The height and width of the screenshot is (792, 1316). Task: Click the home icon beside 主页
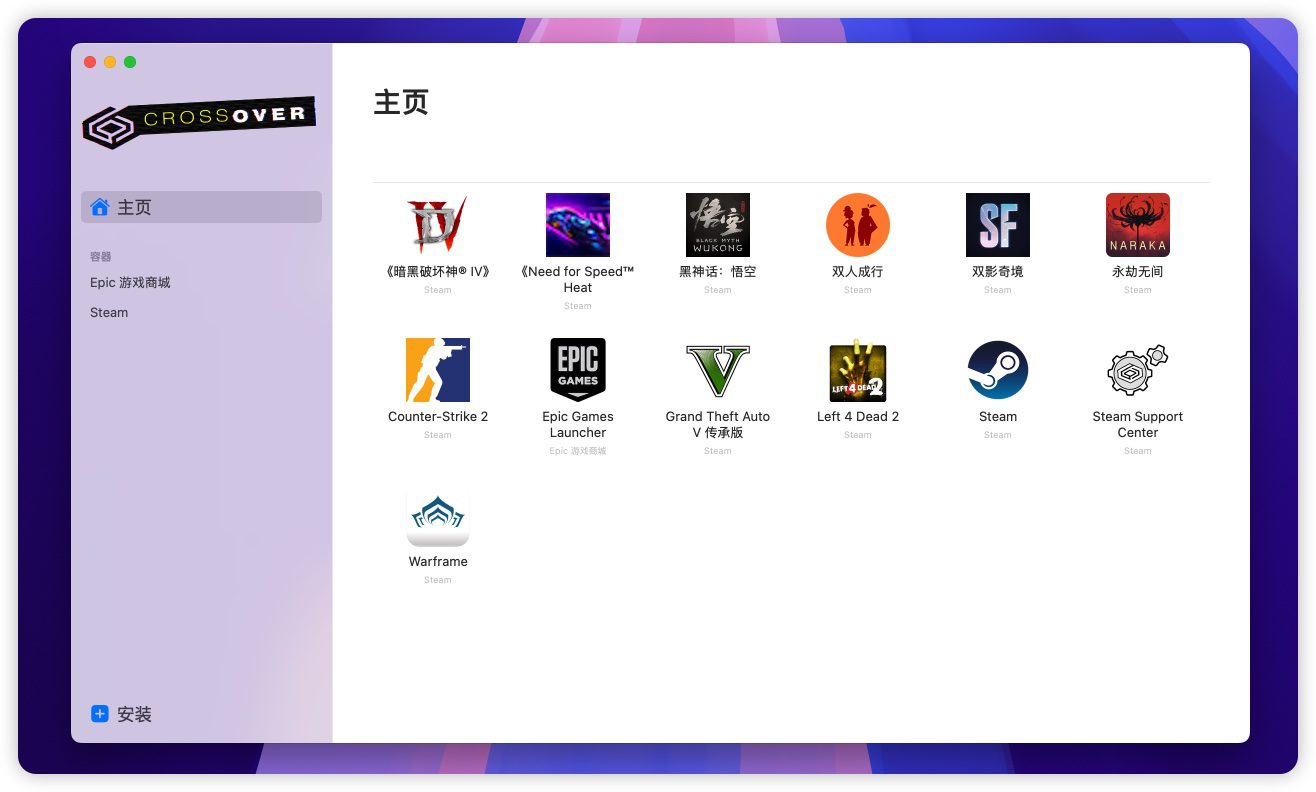click(x=100, y=207)
